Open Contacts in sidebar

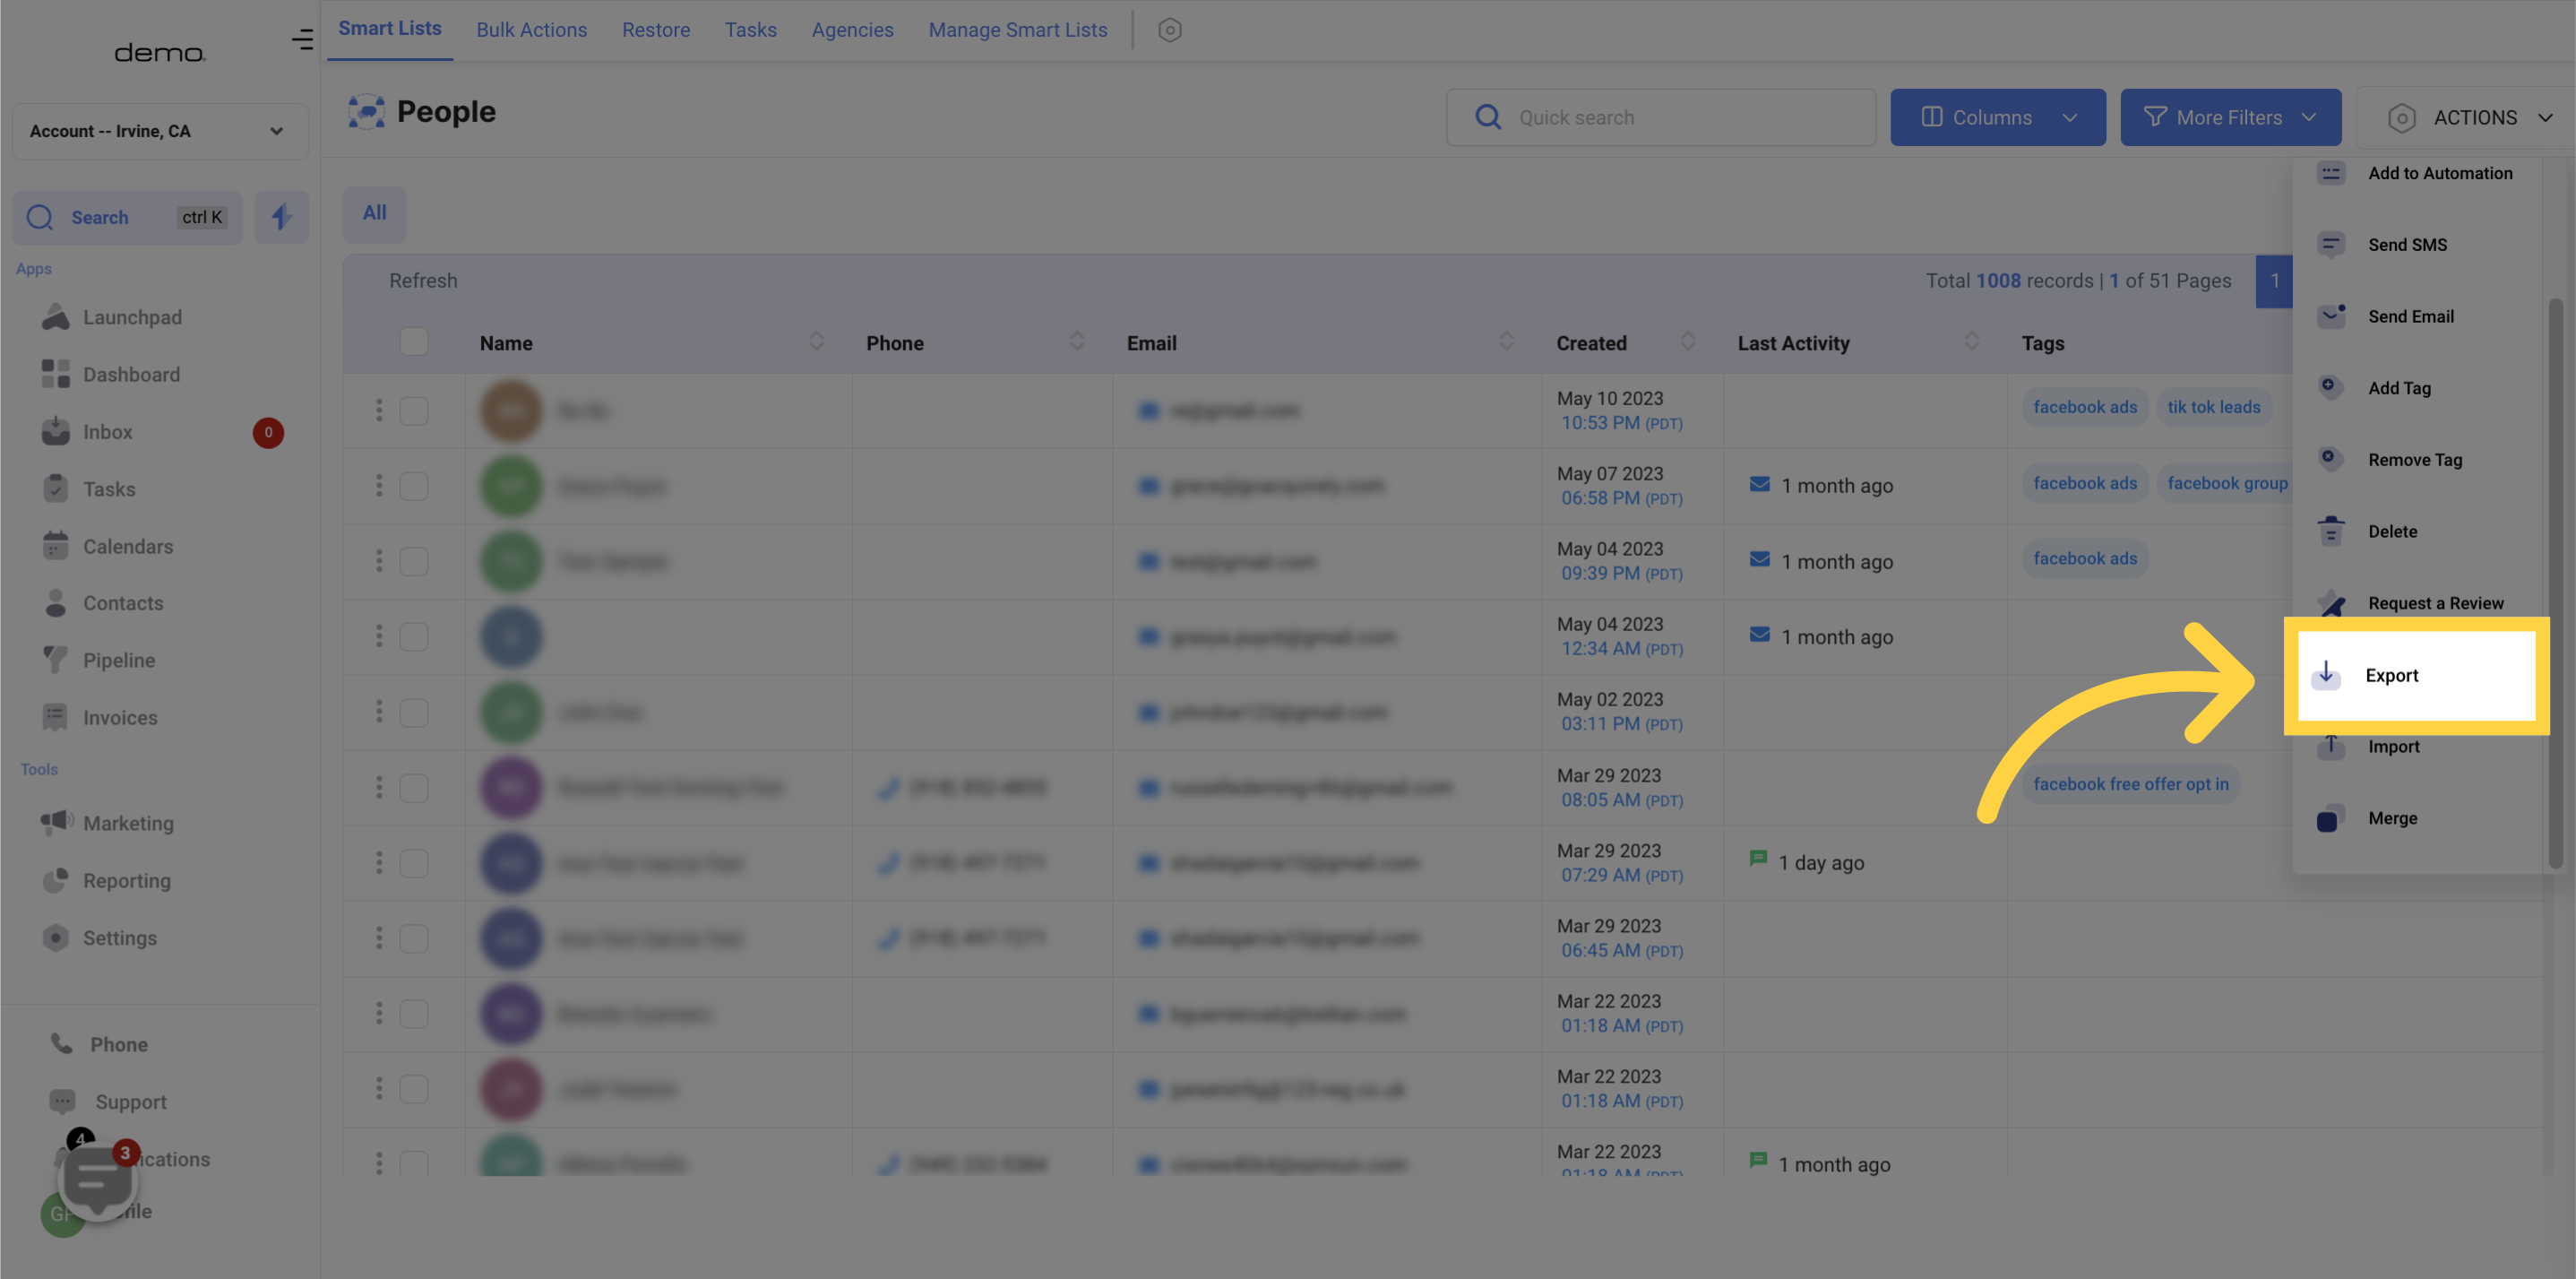(x=102, y=603)
